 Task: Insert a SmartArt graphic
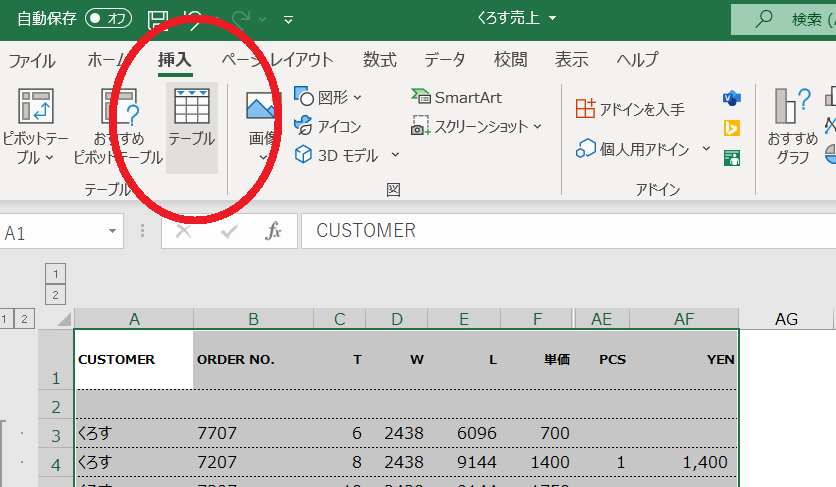click(456, 98)
